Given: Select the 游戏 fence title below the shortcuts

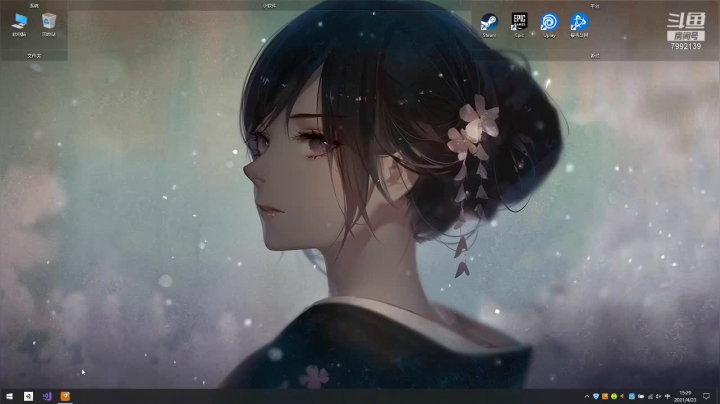Looking at the screenshot, I should point(595,56).
